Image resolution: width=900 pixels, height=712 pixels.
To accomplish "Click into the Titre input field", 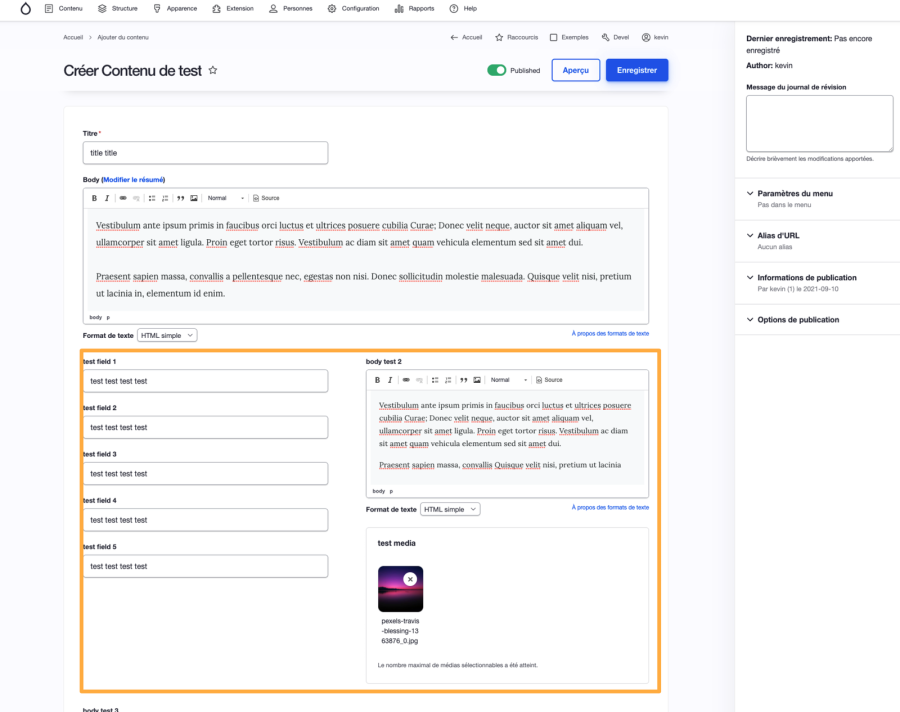I will [x=205, y=153].
